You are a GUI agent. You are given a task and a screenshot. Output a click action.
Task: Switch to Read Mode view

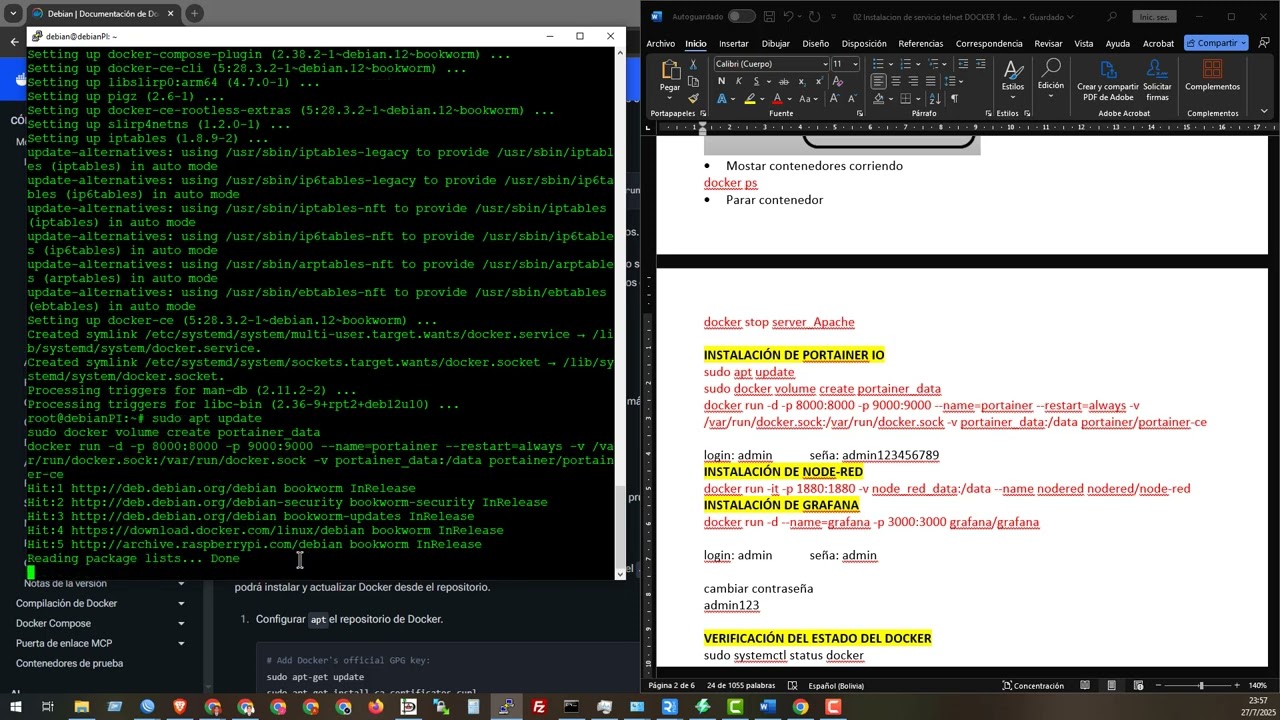(x=1085, y=686)
